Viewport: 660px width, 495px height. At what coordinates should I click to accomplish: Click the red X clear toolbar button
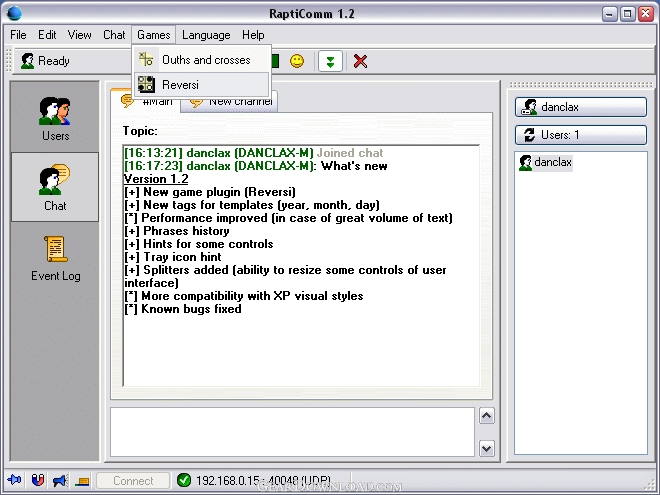click(360, 61)
